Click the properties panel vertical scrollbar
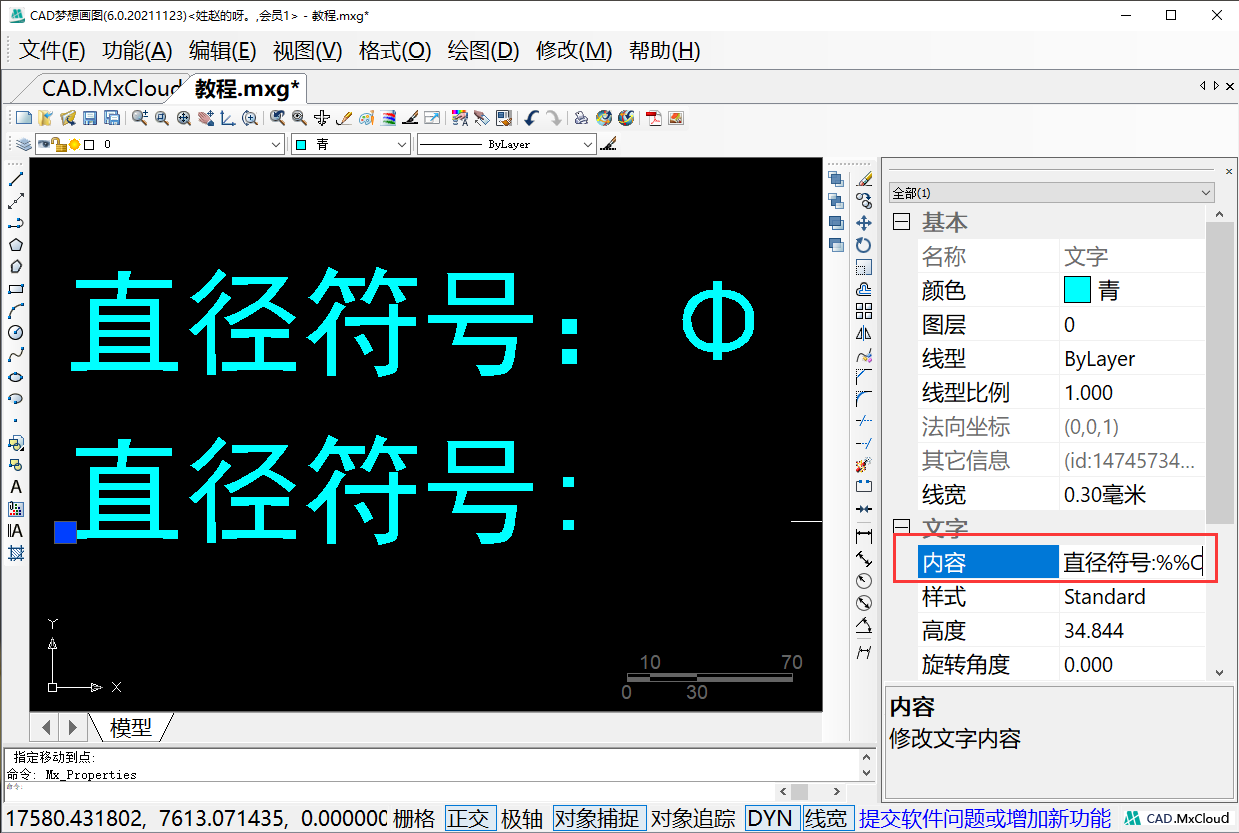Screen dimensions: 1239x833 click(1220, 372)
